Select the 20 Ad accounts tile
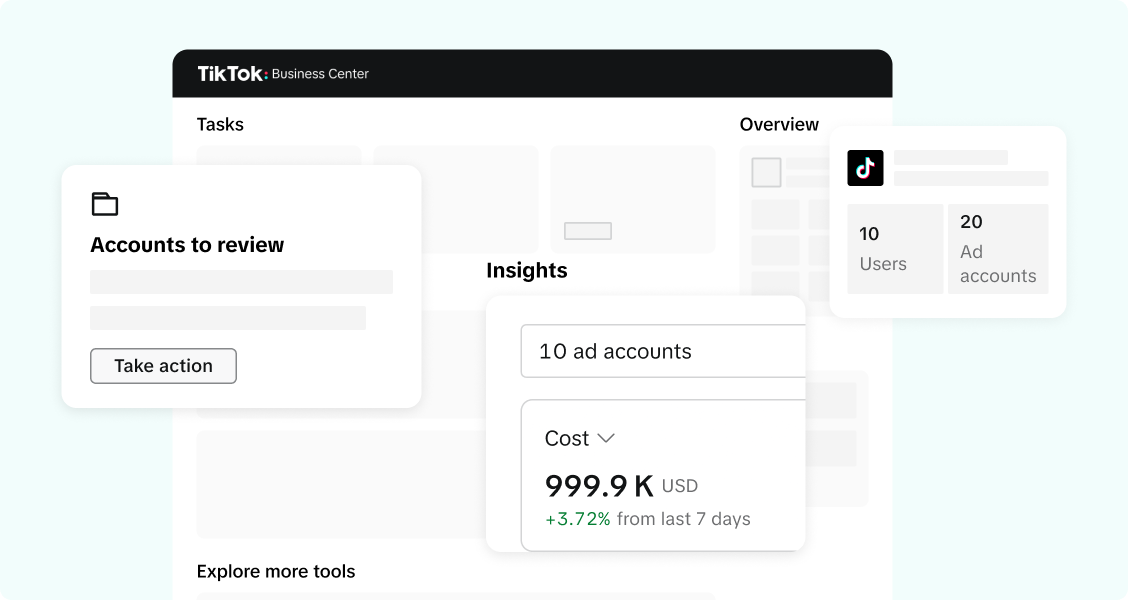The image size is (1128, 600). coord(998,249)
